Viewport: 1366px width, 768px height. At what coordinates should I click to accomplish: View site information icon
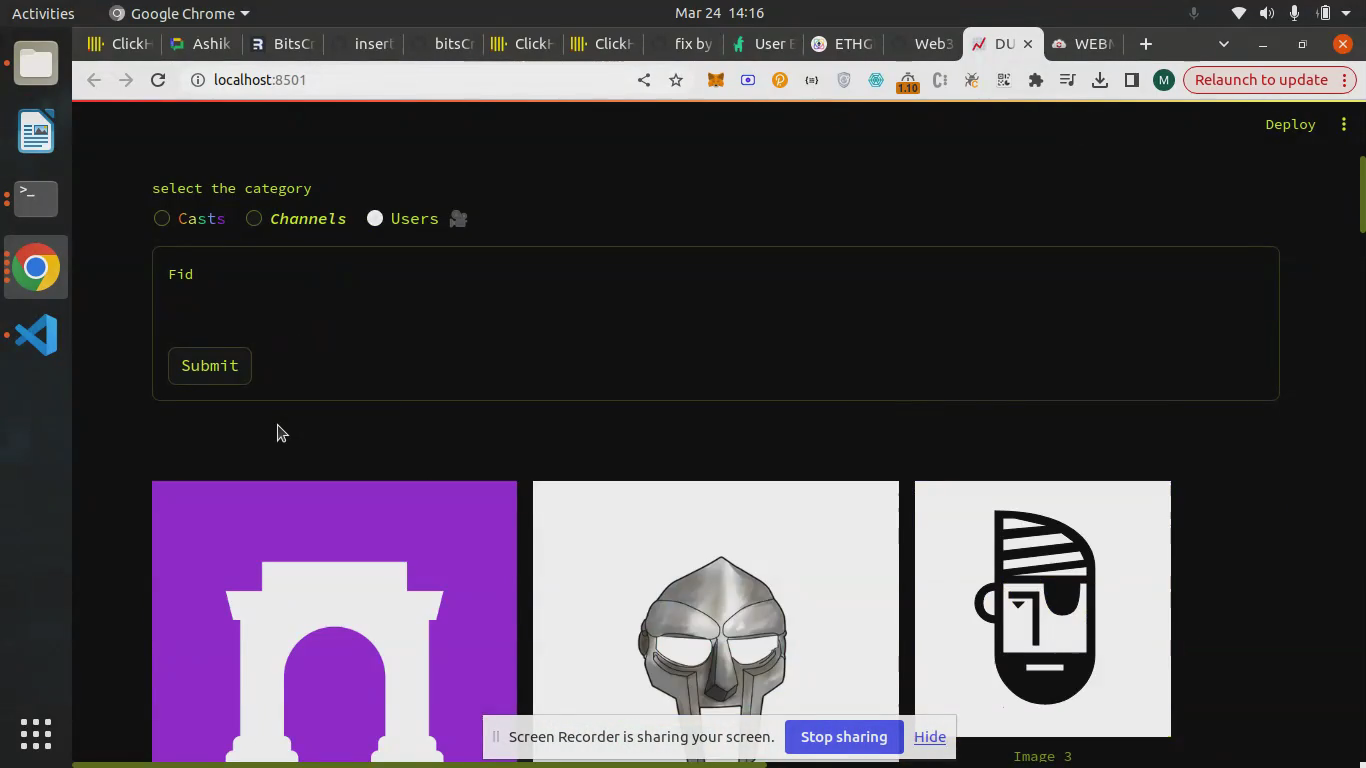click(x=197, y=80)
